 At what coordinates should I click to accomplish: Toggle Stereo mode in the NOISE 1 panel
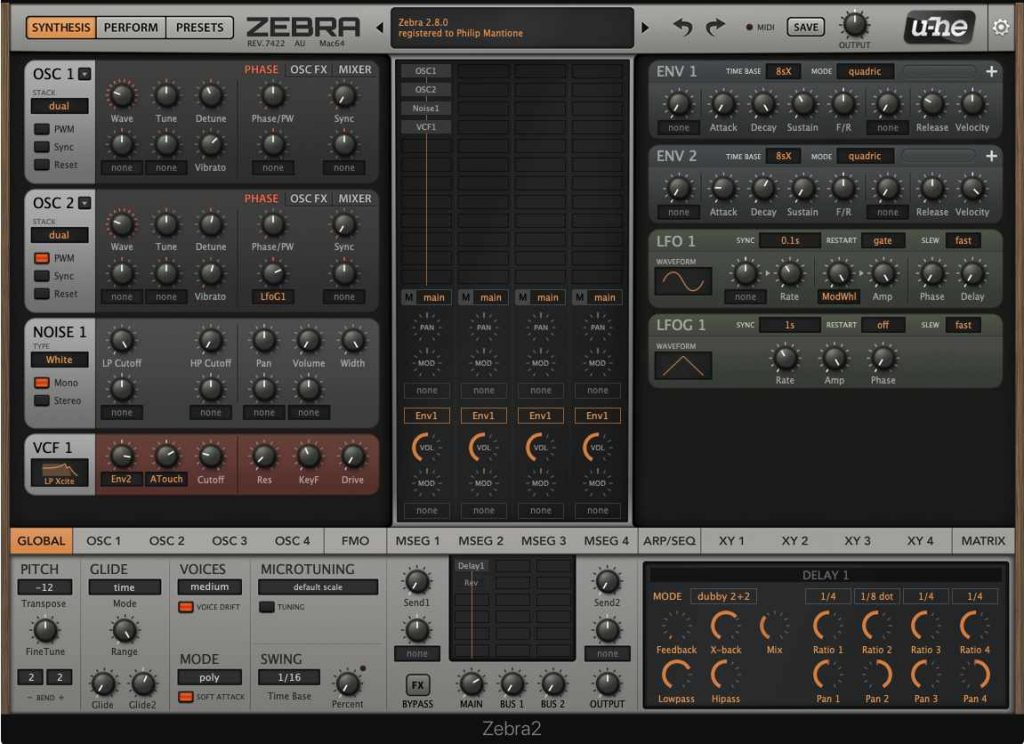tap(44, 402)
